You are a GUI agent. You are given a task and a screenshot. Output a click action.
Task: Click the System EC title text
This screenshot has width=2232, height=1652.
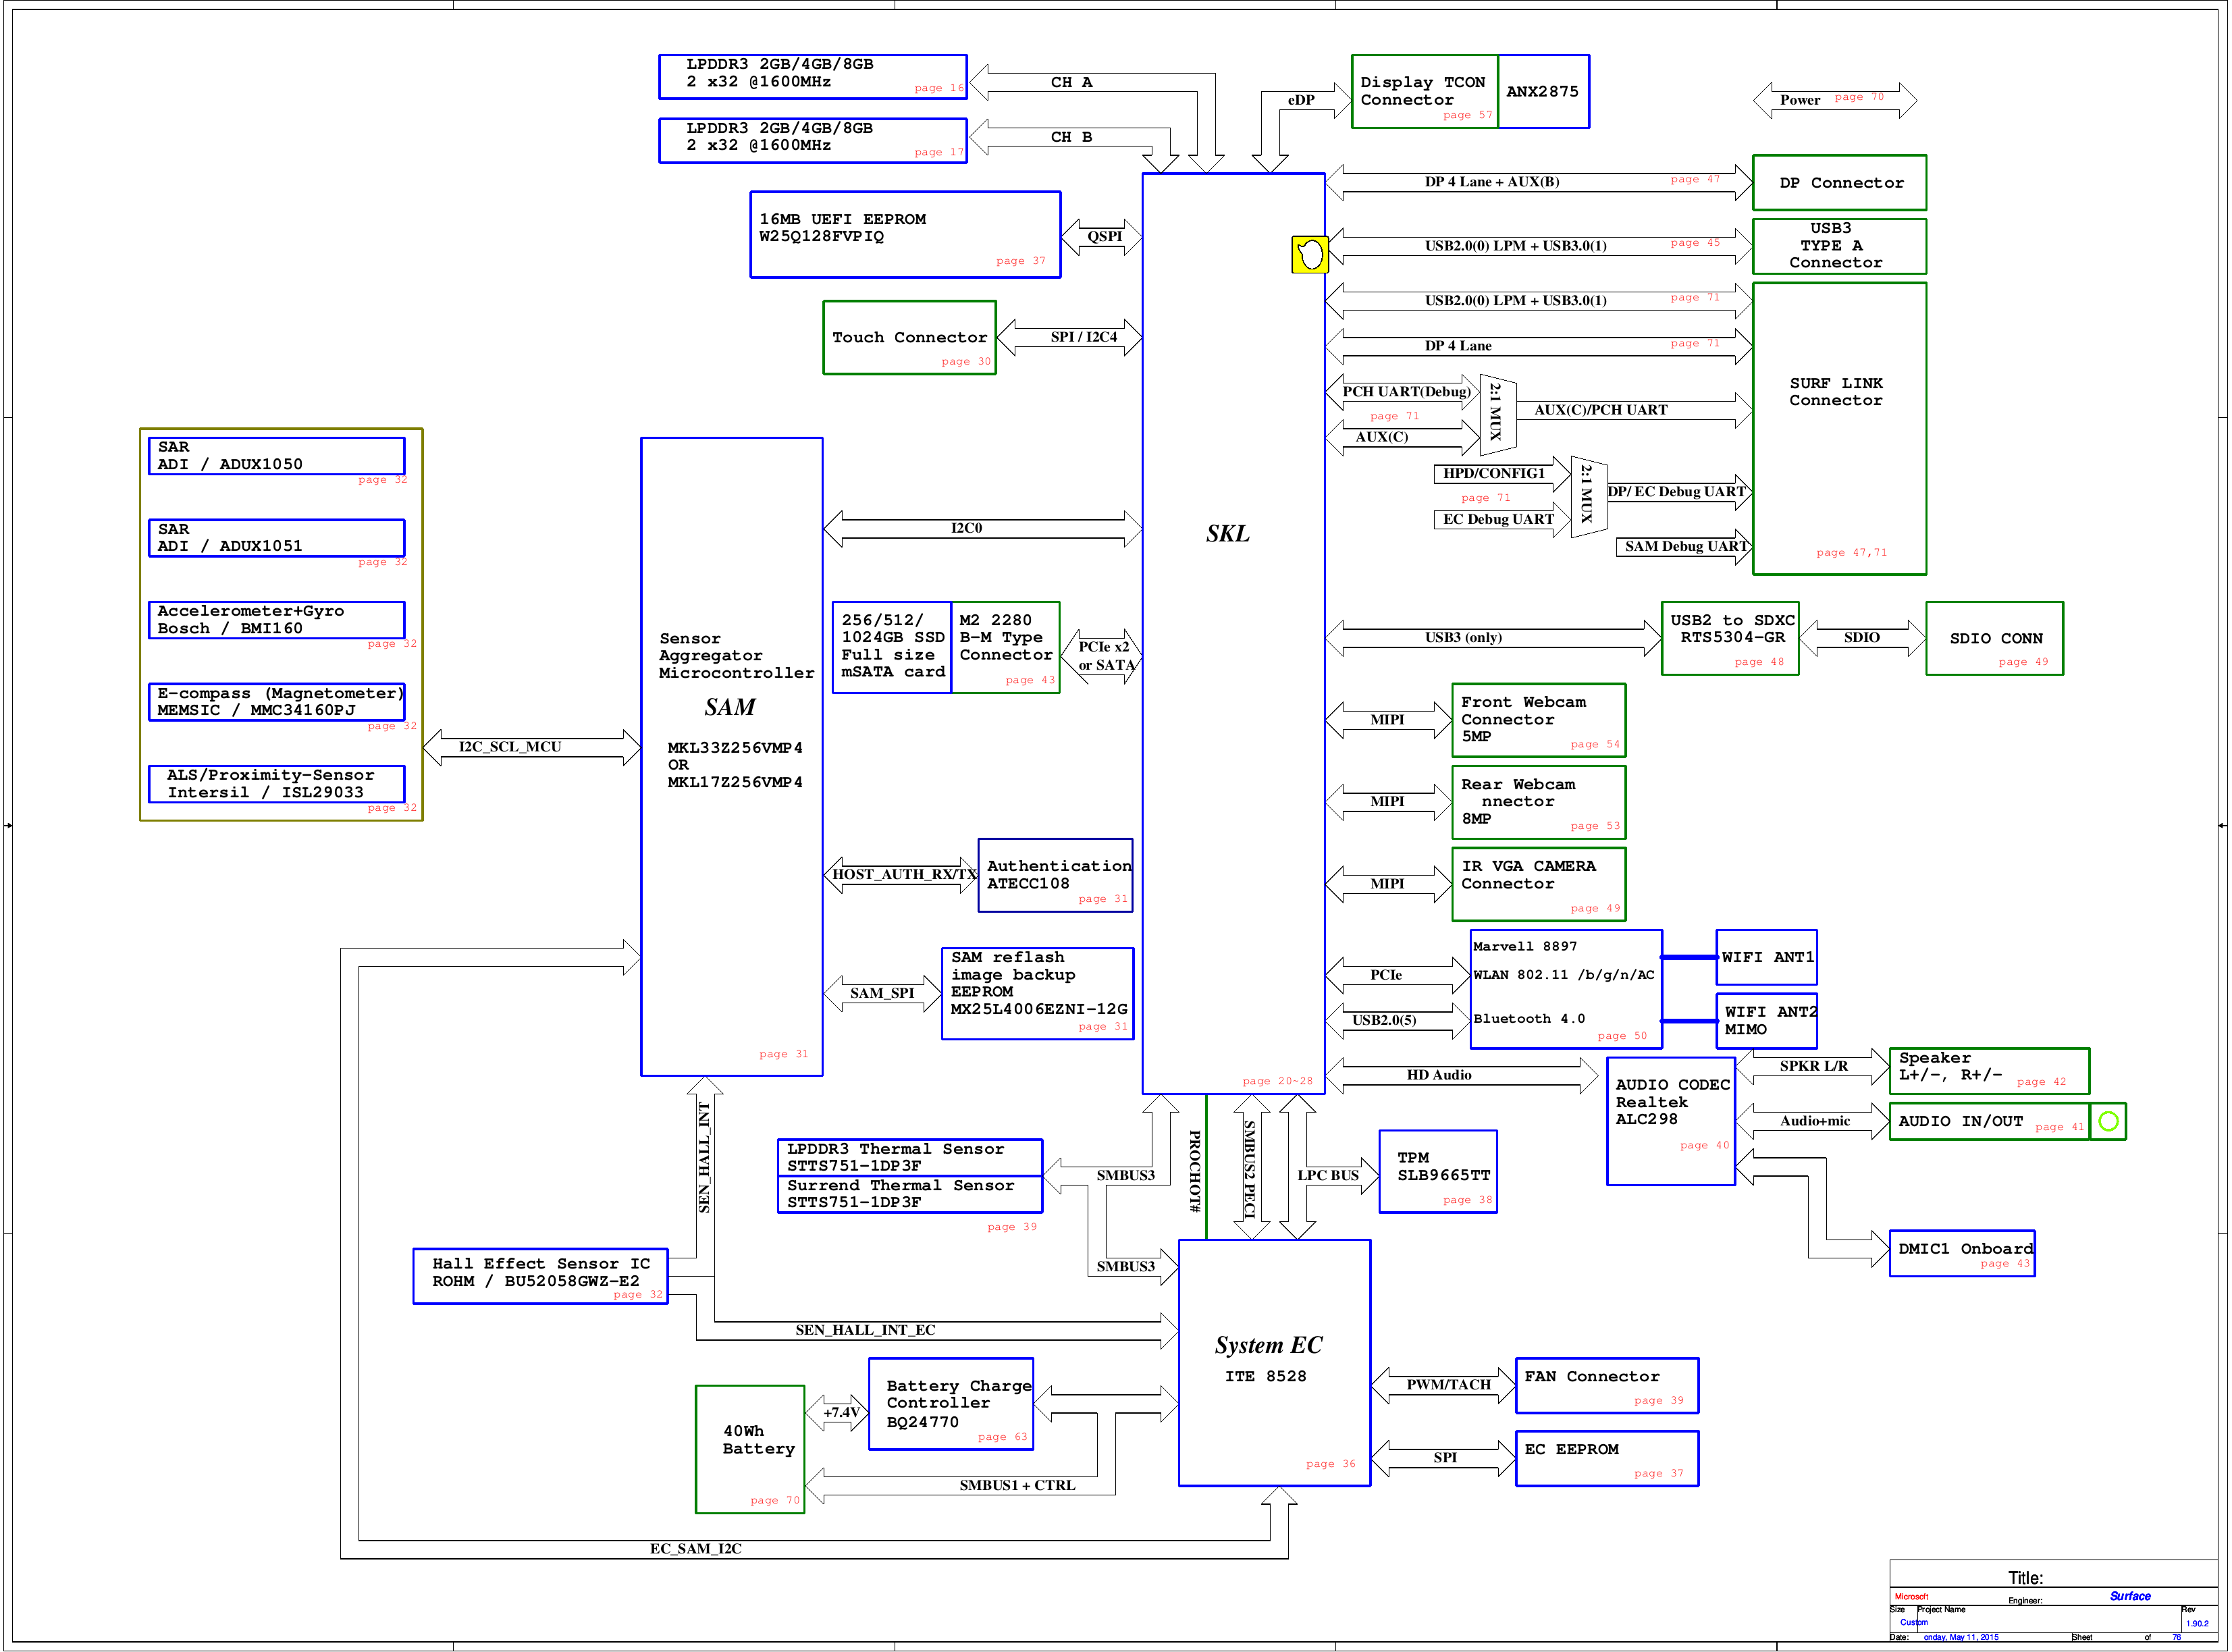coord(1268,1346)
